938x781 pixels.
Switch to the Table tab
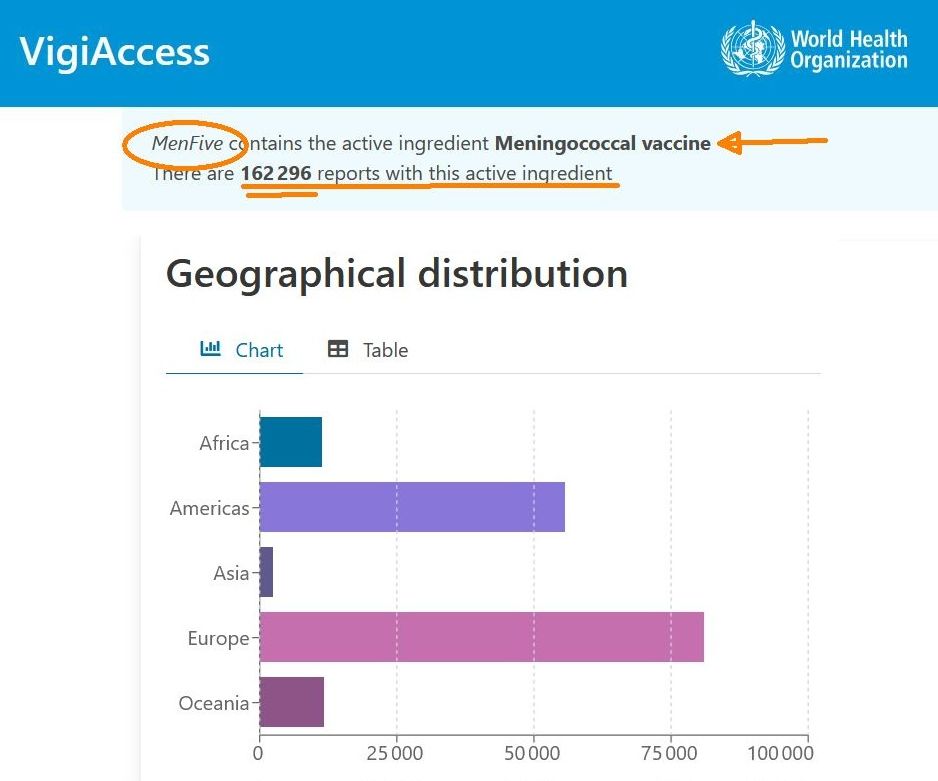(367, 350)
